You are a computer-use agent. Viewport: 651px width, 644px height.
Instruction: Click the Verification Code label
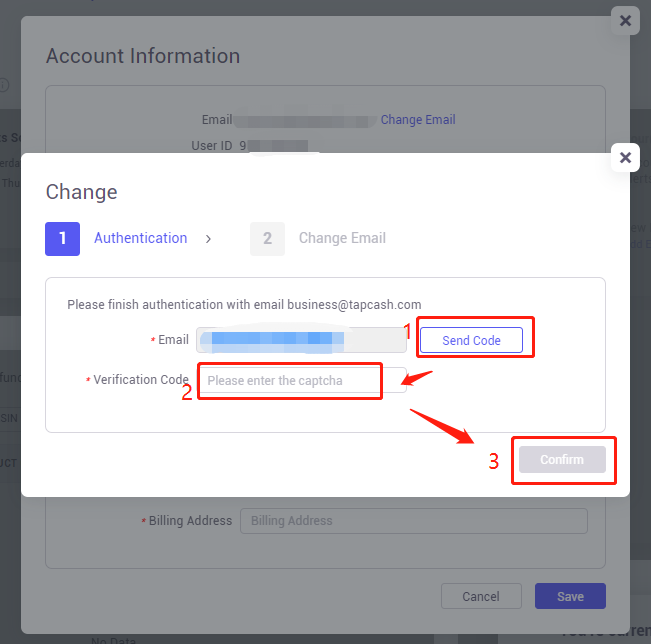point(141,380)
